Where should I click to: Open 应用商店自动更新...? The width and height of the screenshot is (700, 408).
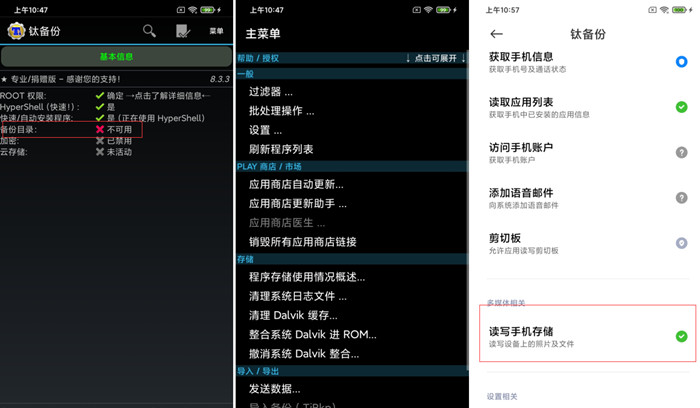coord(352,184)
